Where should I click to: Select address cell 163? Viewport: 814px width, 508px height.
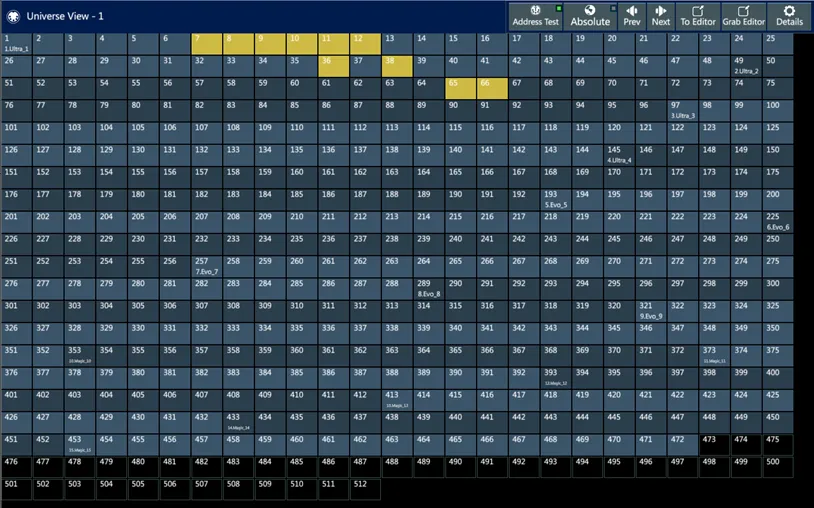coord(397,178)
